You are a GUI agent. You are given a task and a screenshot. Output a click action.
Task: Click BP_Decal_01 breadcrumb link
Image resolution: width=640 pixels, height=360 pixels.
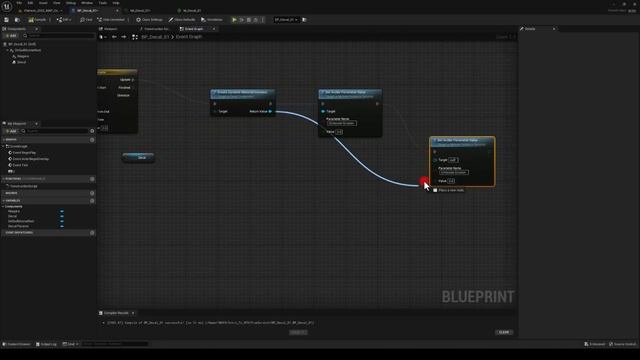(155, 37)
